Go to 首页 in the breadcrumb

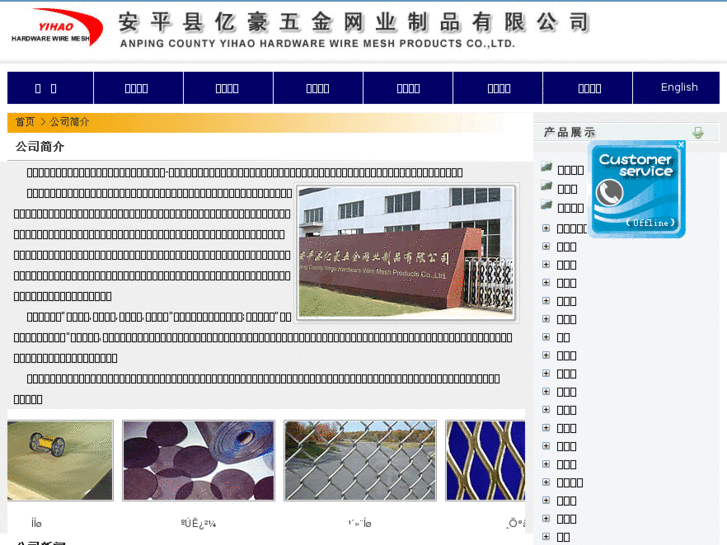[x=25, y=122]
